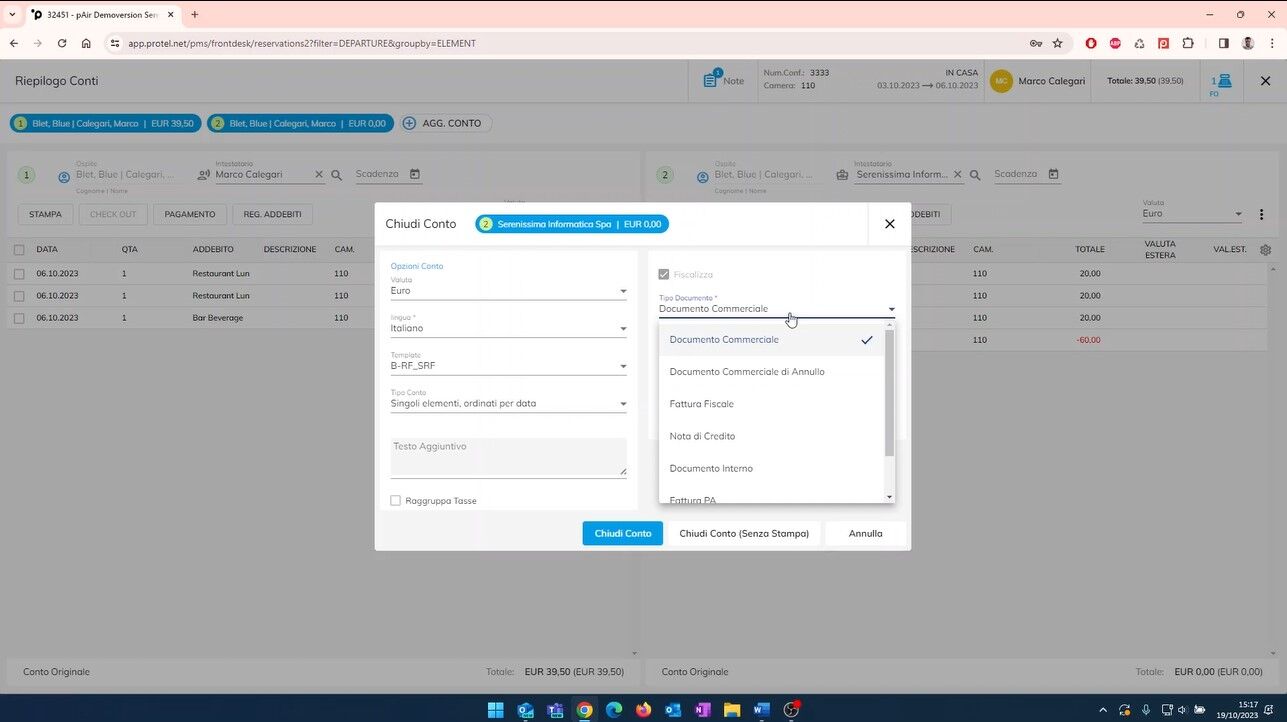1287x722 pixels.
Task: Toggle the Fiscalizza checkbox
Action: (x=664, y=274)
